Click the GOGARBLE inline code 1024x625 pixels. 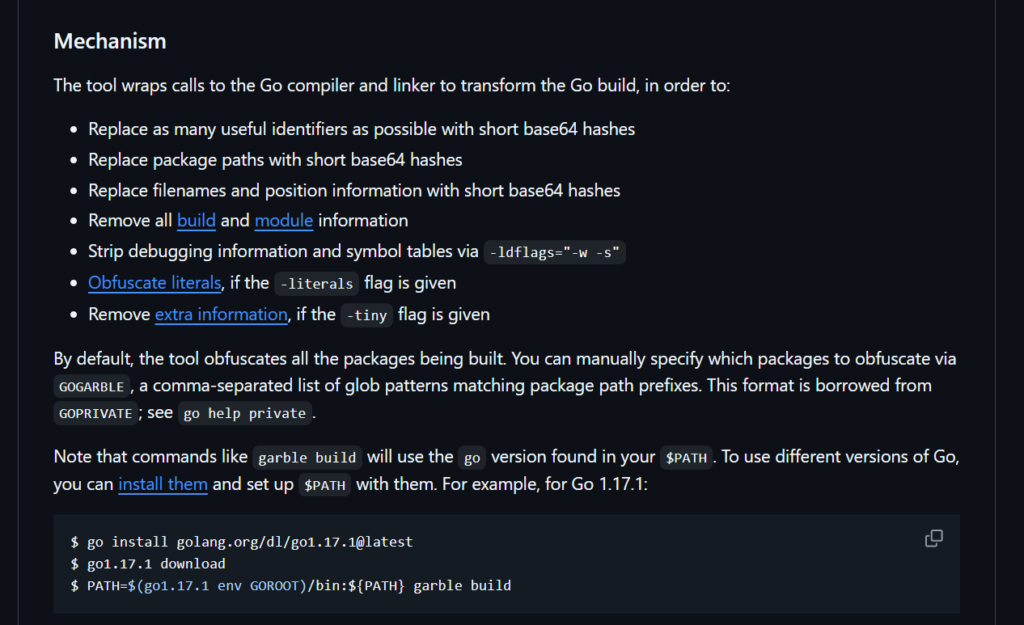coord(92,386)
